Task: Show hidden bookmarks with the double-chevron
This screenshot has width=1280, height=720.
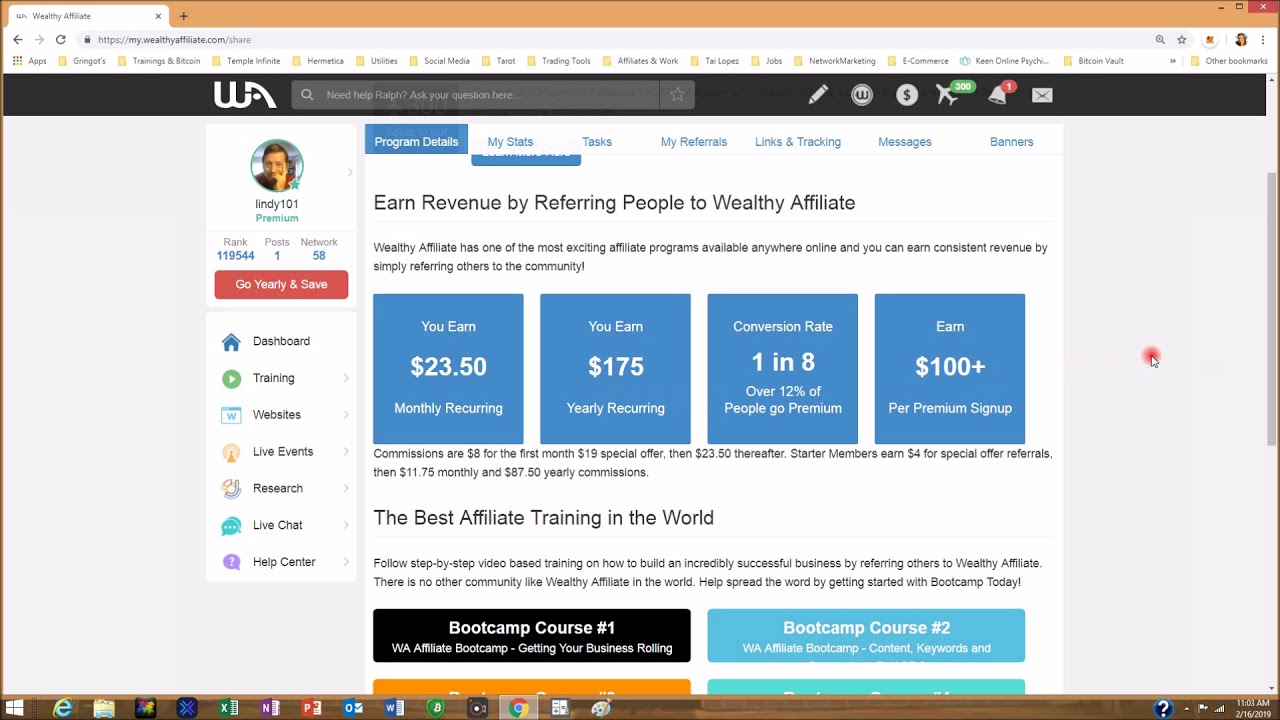Action: (1173, 61)
